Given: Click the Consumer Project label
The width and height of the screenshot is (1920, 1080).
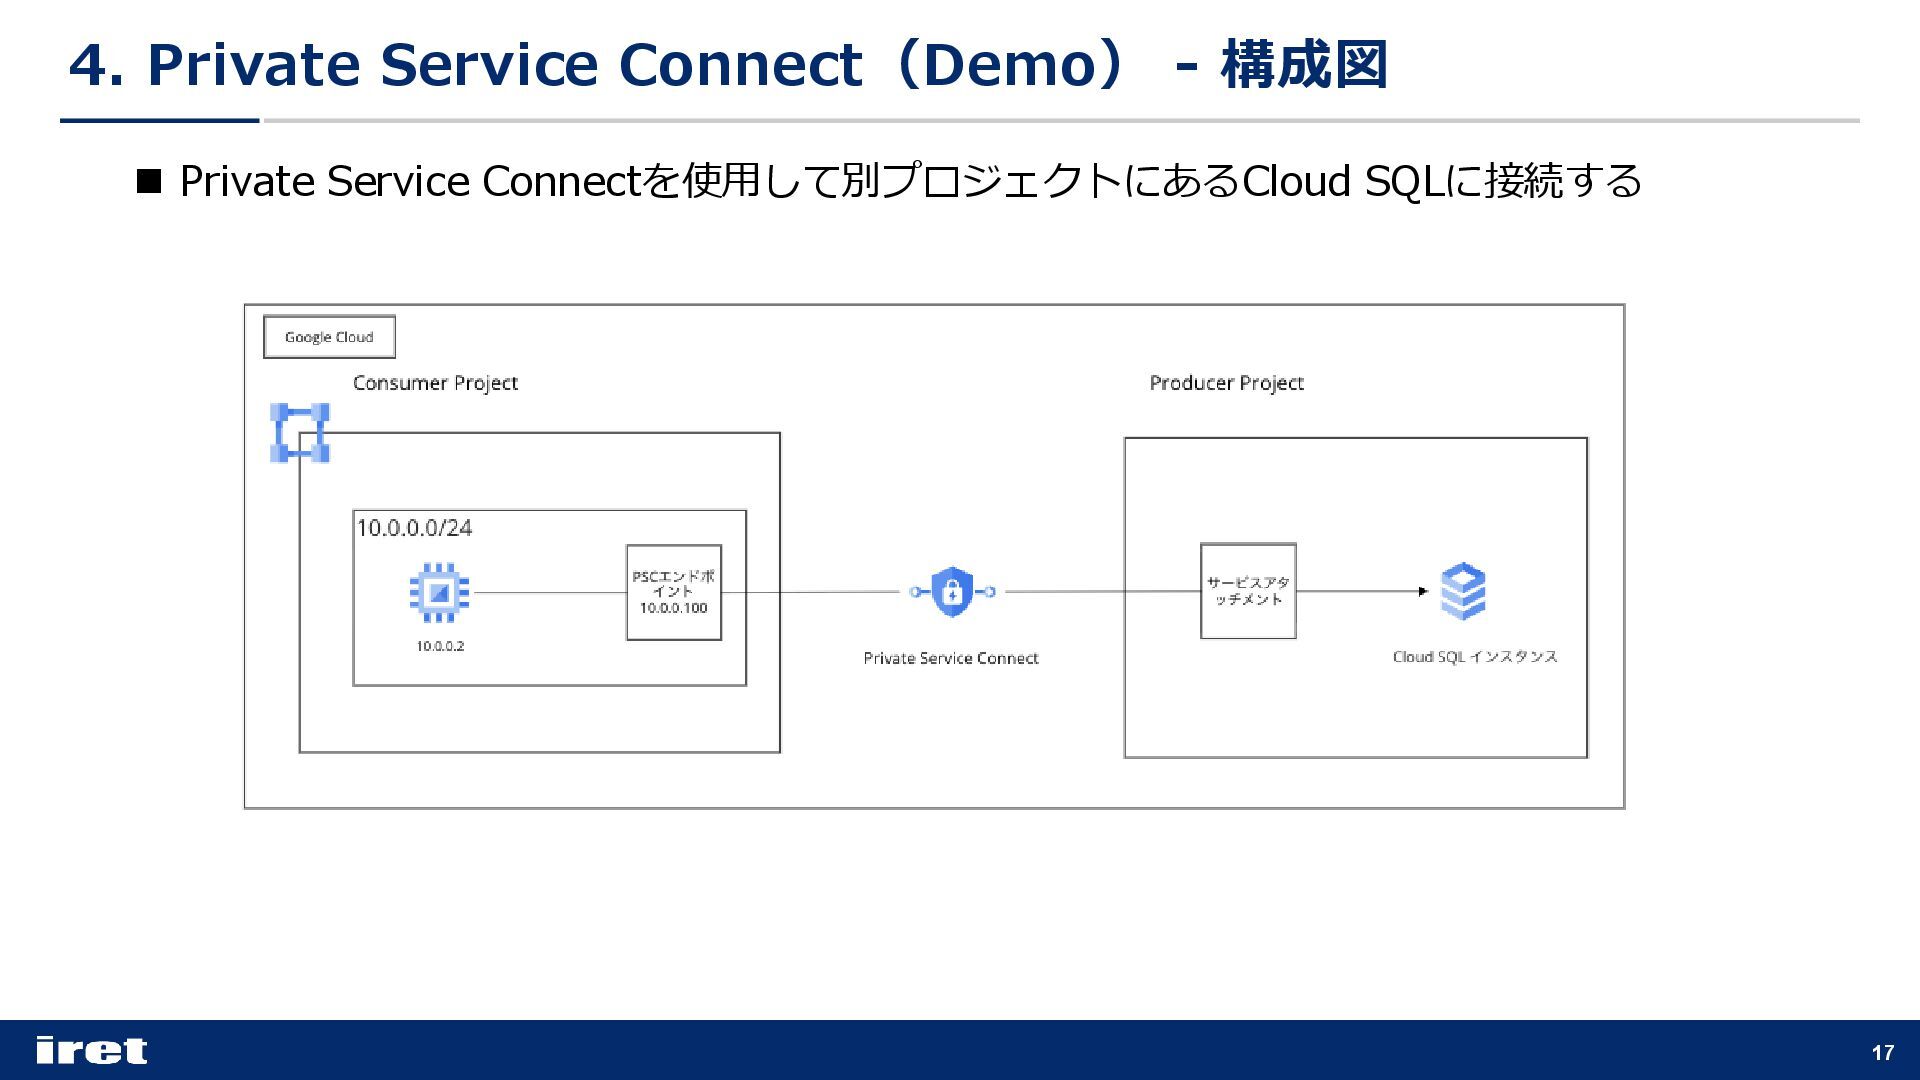Looking at the screenshot, I should [x=435, y=383].
